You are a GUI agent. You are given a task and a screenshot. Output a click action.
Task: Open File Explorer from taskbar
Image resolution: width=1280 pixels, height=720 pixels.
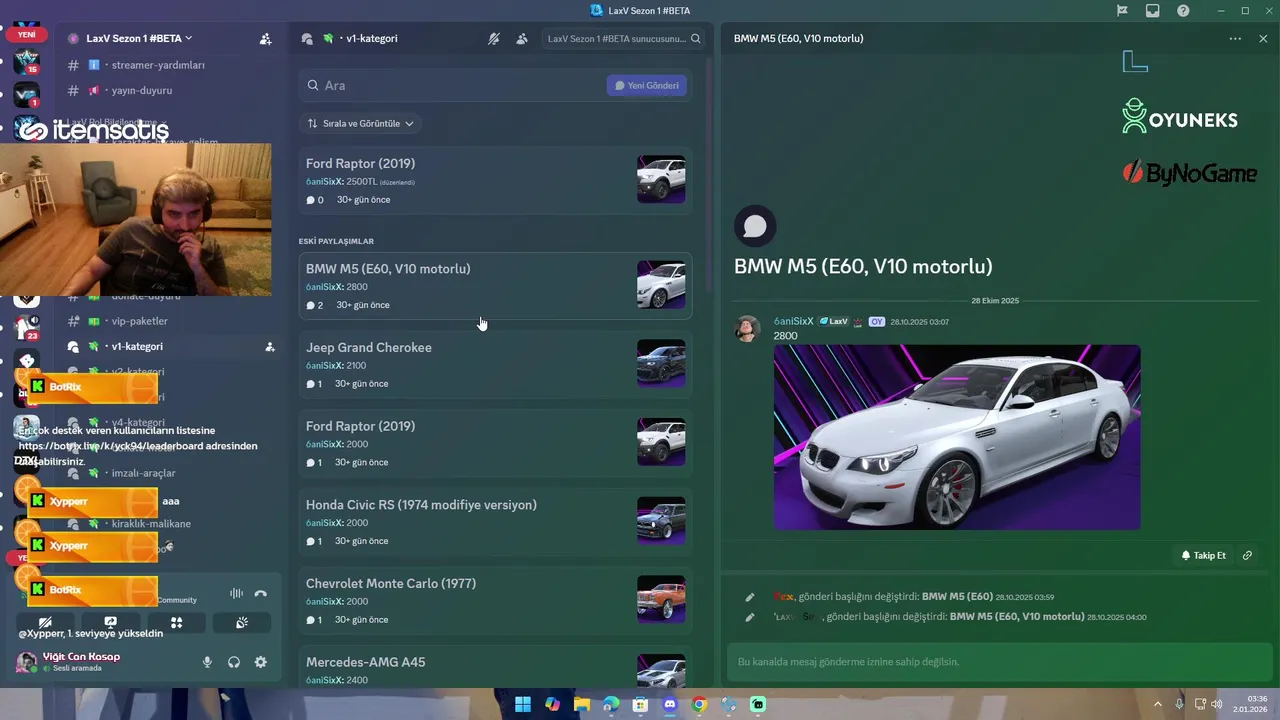(x=582, y=704)
